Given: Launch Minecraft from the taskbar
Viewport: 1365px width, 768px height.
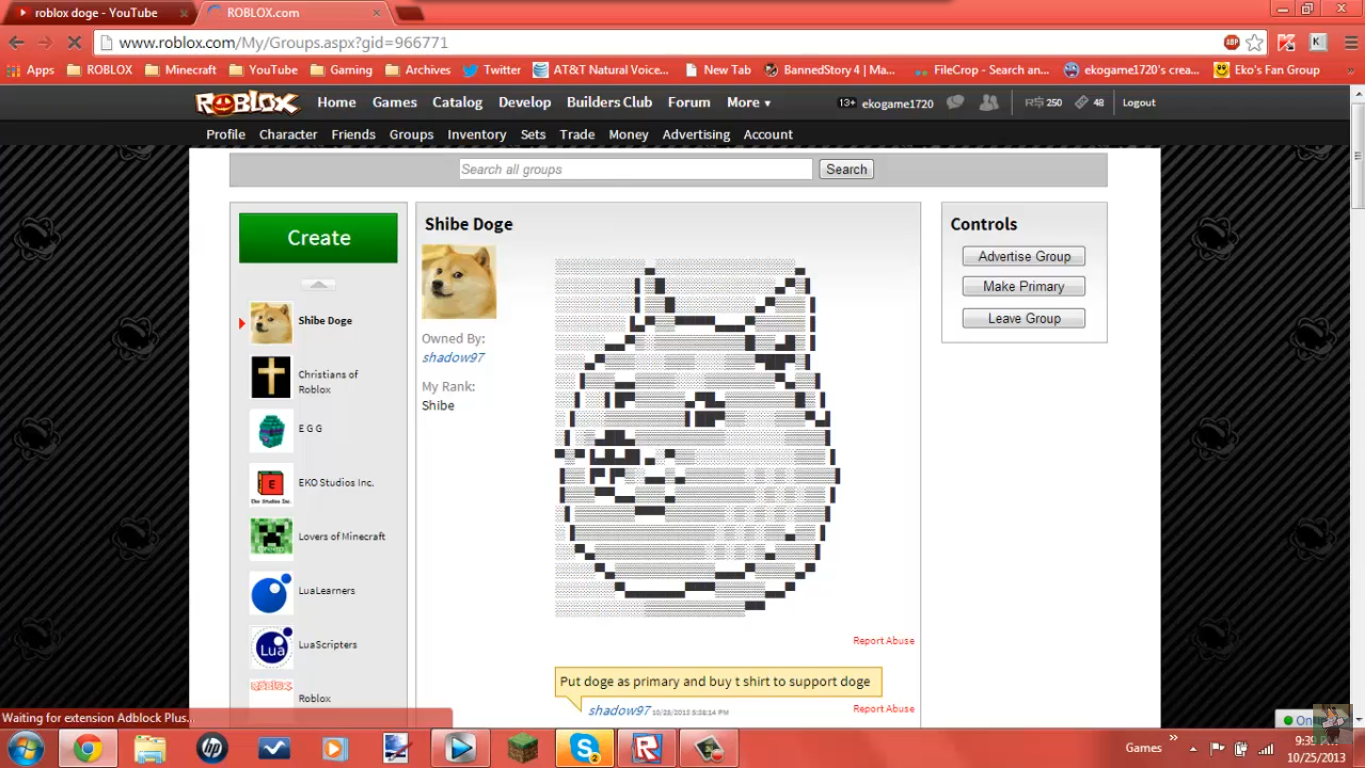Looking at the screenshot, I should pyautogui.click(x=522, y=747).
